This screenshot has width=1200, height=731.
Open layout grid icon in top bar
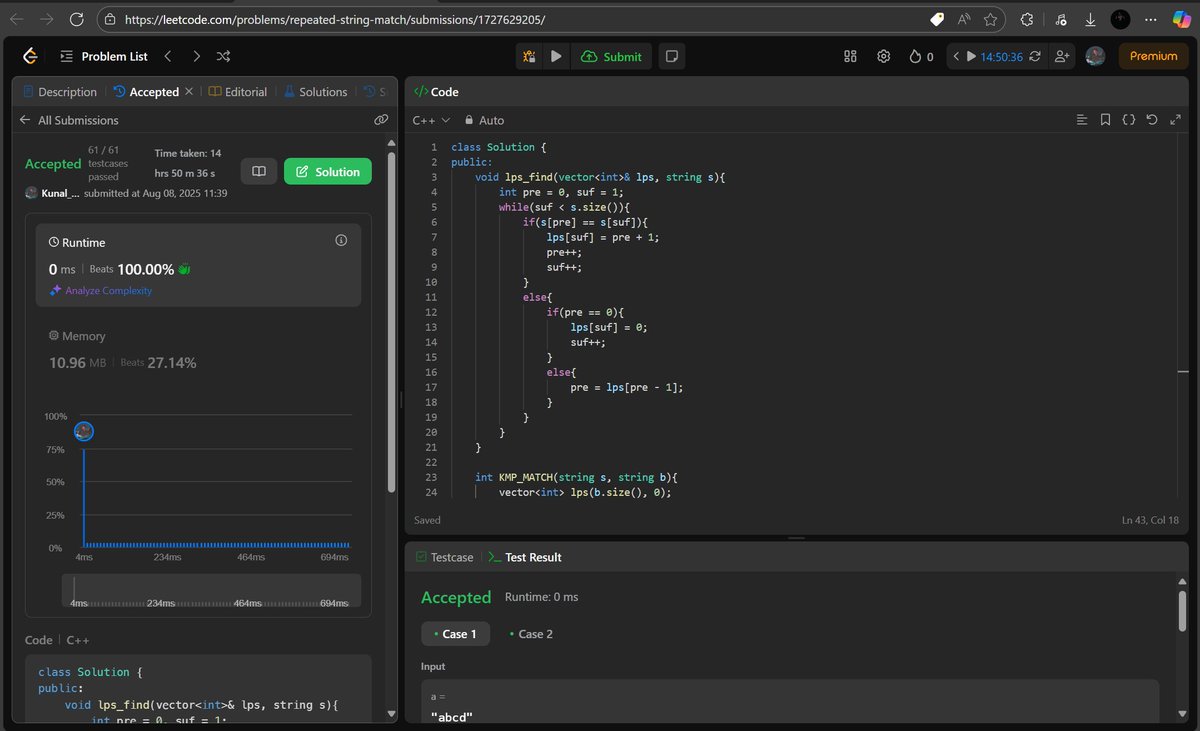[851, 56]
